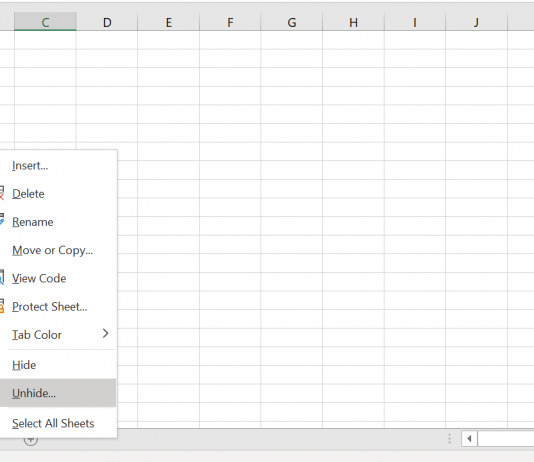
Task: Select column D header
Action: 107,22
